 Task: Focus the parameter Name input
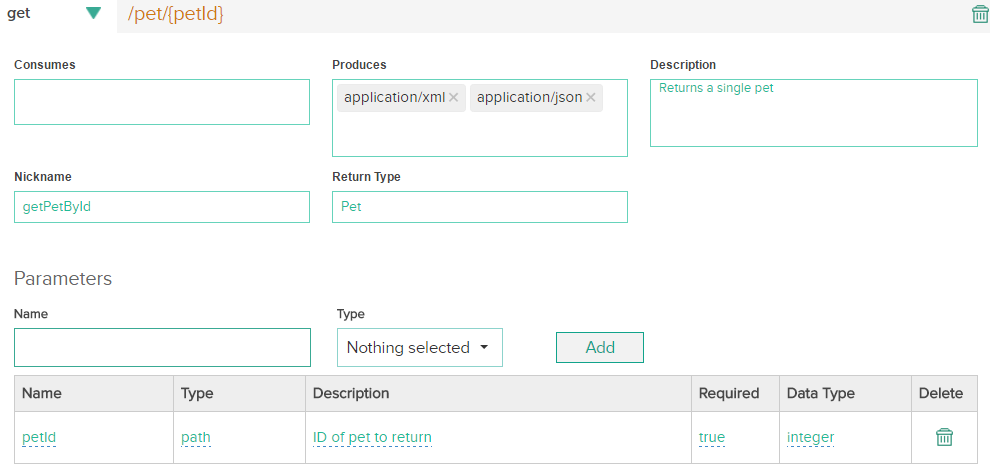[x=162, y=348]
